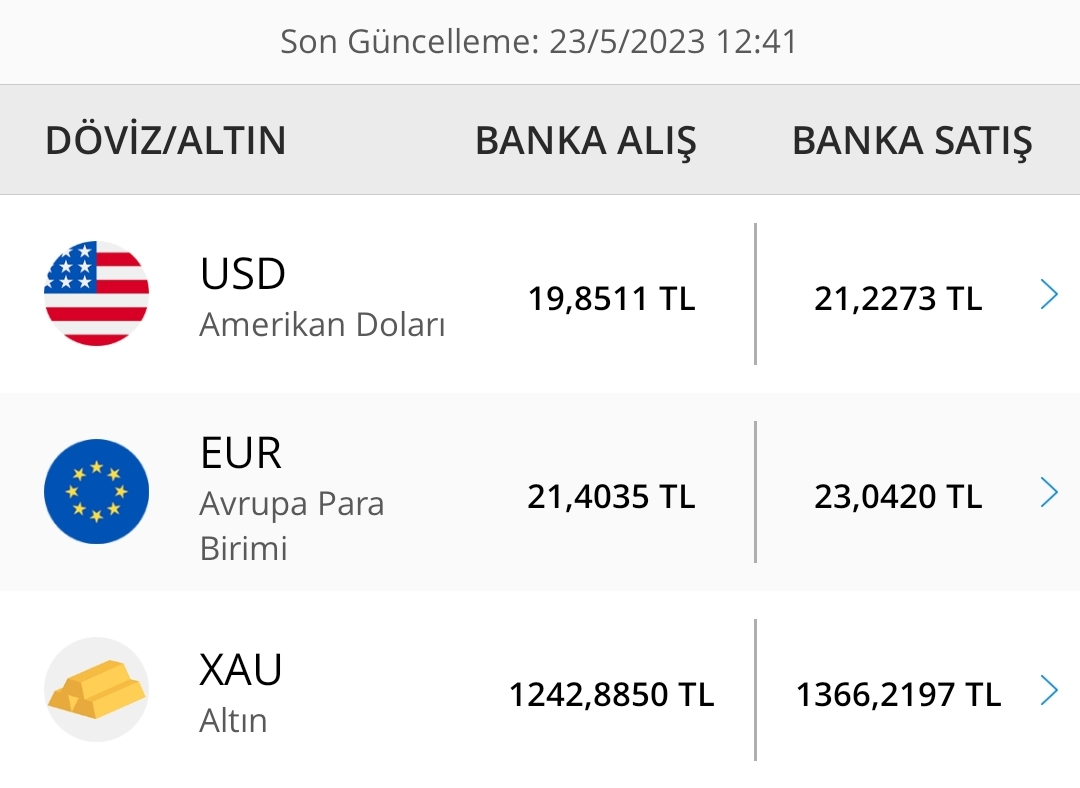
Task: Tap the gold bars icon
Action: click(96, 690)
